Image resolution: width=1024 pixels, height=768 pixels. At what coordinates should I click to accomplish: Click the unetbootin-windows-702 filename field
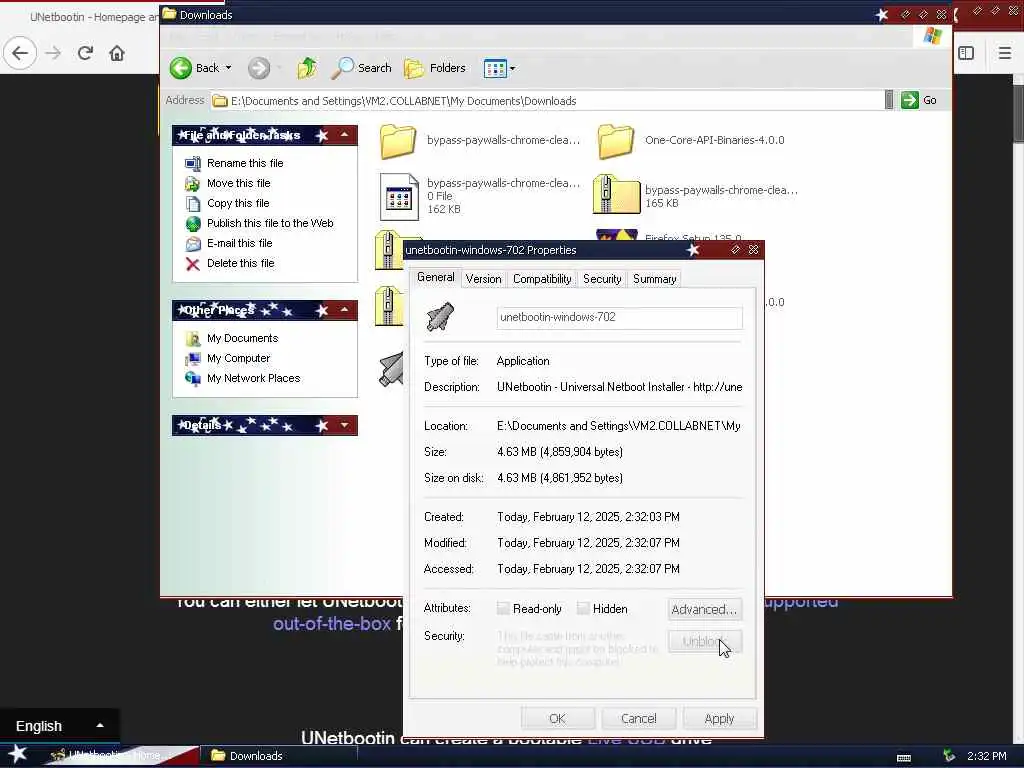(619, 318)
